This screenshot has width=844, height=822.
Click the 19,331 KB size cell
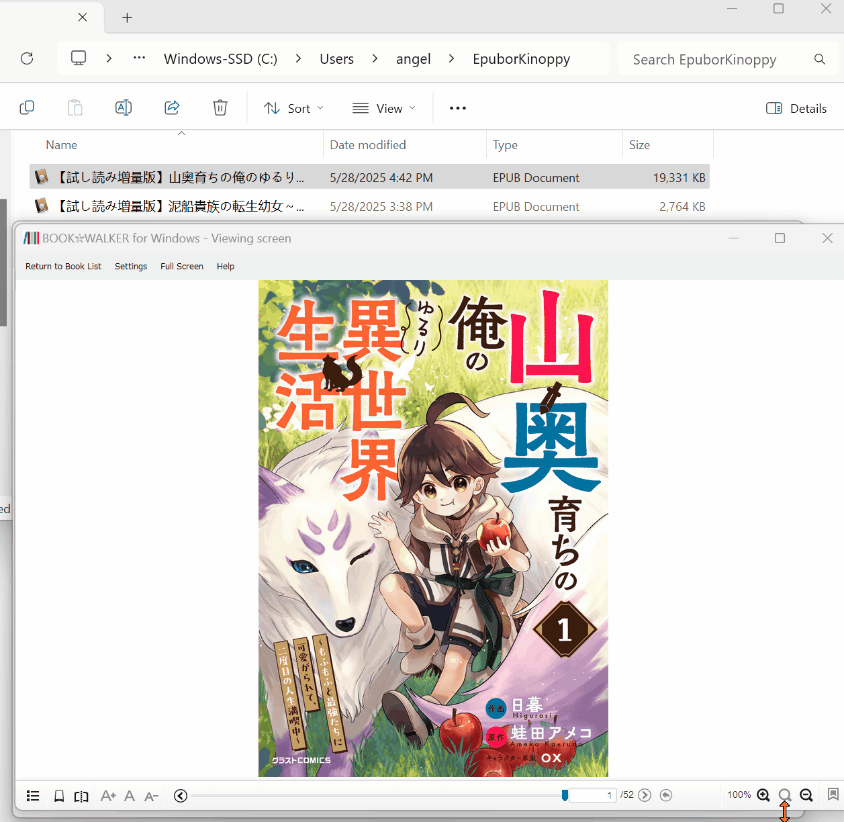[679, 178]
